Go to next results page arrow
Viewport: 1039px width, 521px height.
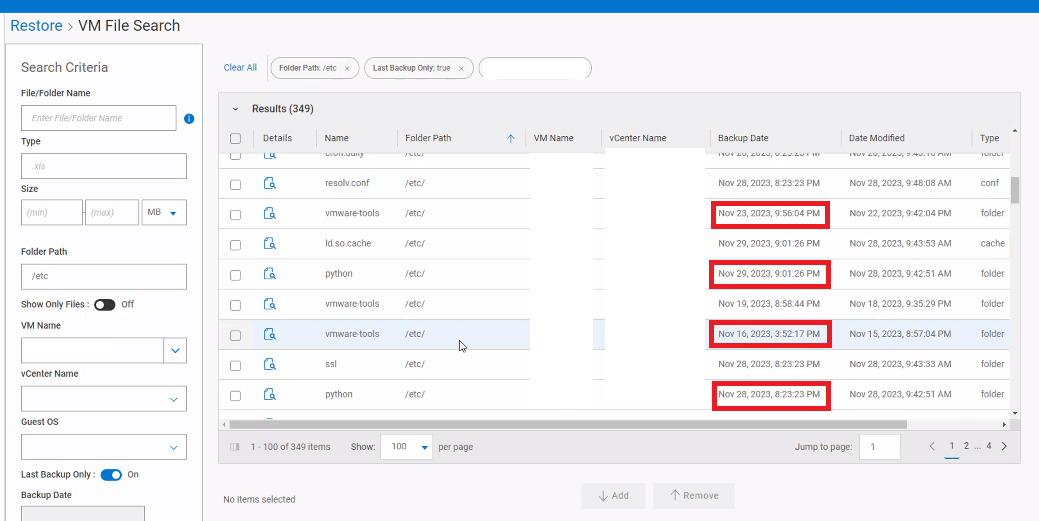(x=1004, y=446)
